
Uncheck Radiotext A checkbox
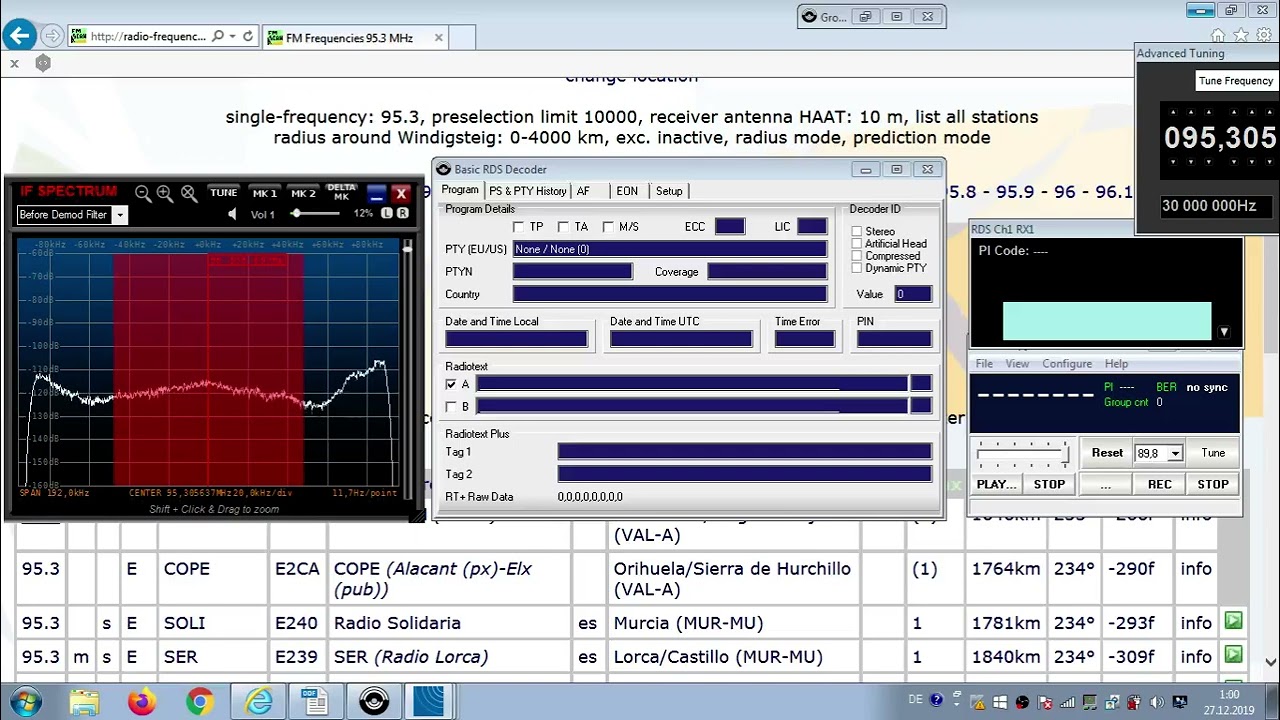(x=451, y=384)
